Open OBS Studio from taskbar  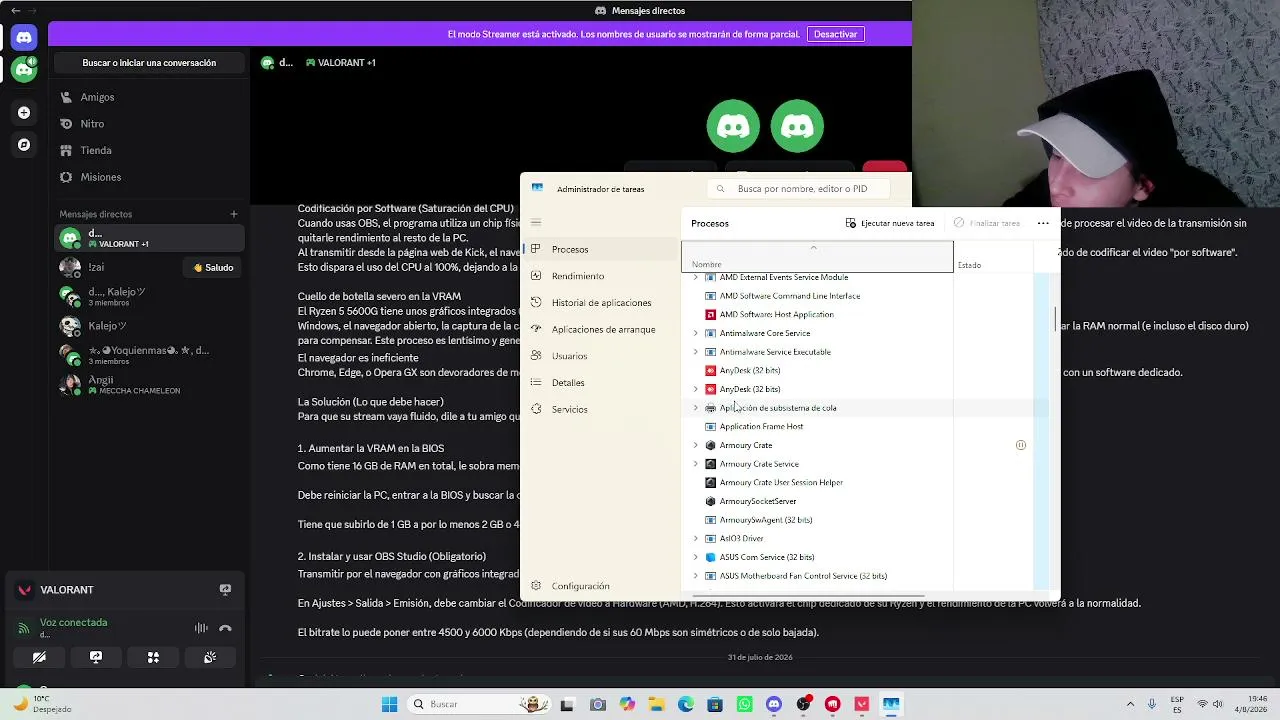pyautogui.click(x=803, y=704)
